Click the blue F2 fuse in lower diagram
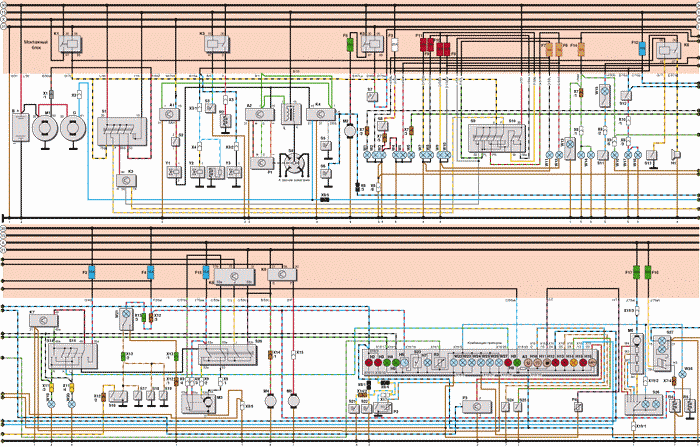700x447 pixels. [91, 272]
